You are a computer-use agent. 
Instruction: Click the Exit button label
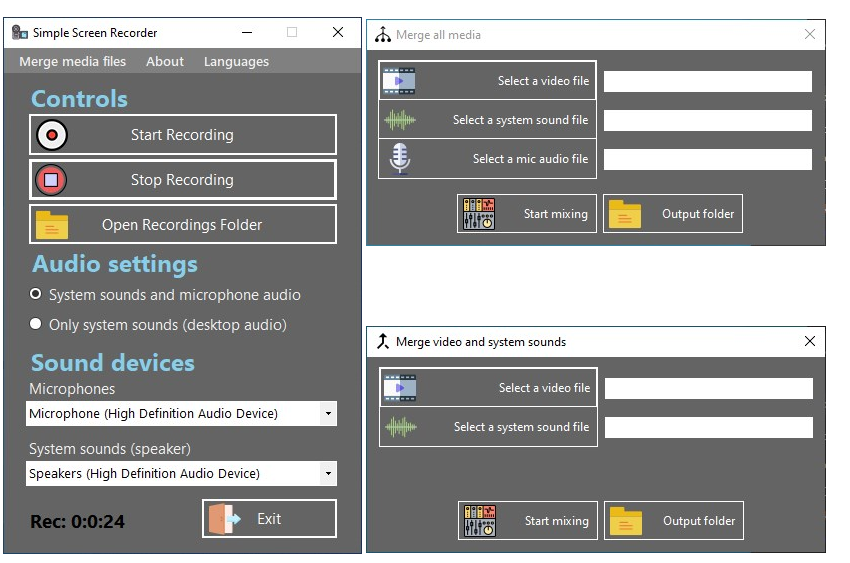(x=269, y=519)
